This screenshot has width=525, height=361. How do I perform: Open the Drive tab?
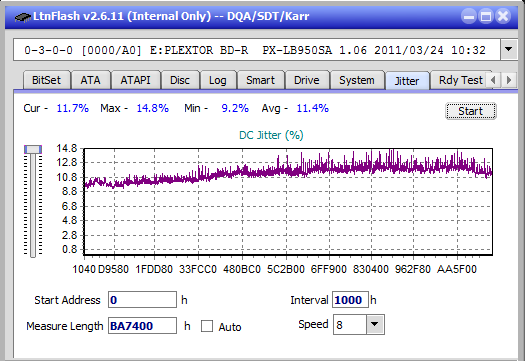[307, 80]
